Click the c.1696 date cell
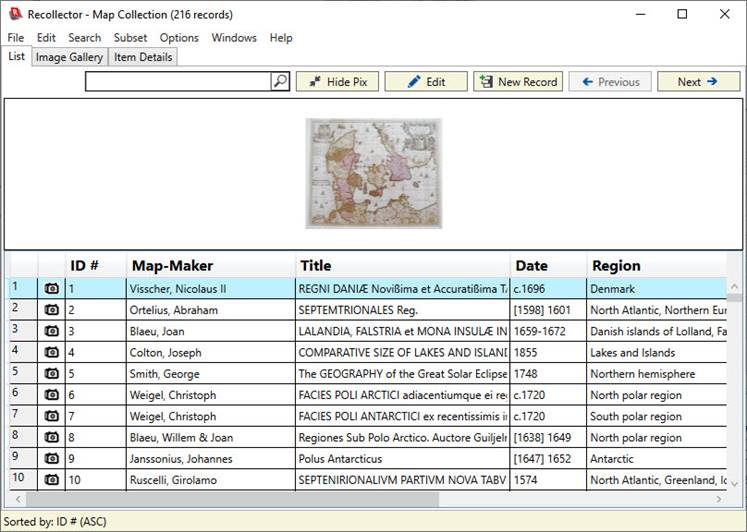Viewport: 747px width, 532px height. [548, 289]
